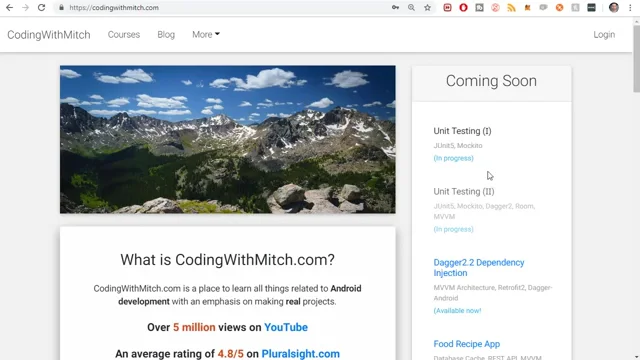The height and width of the screenshot is (360, 640).
Task: Click the mountain landscape banner image
Action: click(228, 139)
